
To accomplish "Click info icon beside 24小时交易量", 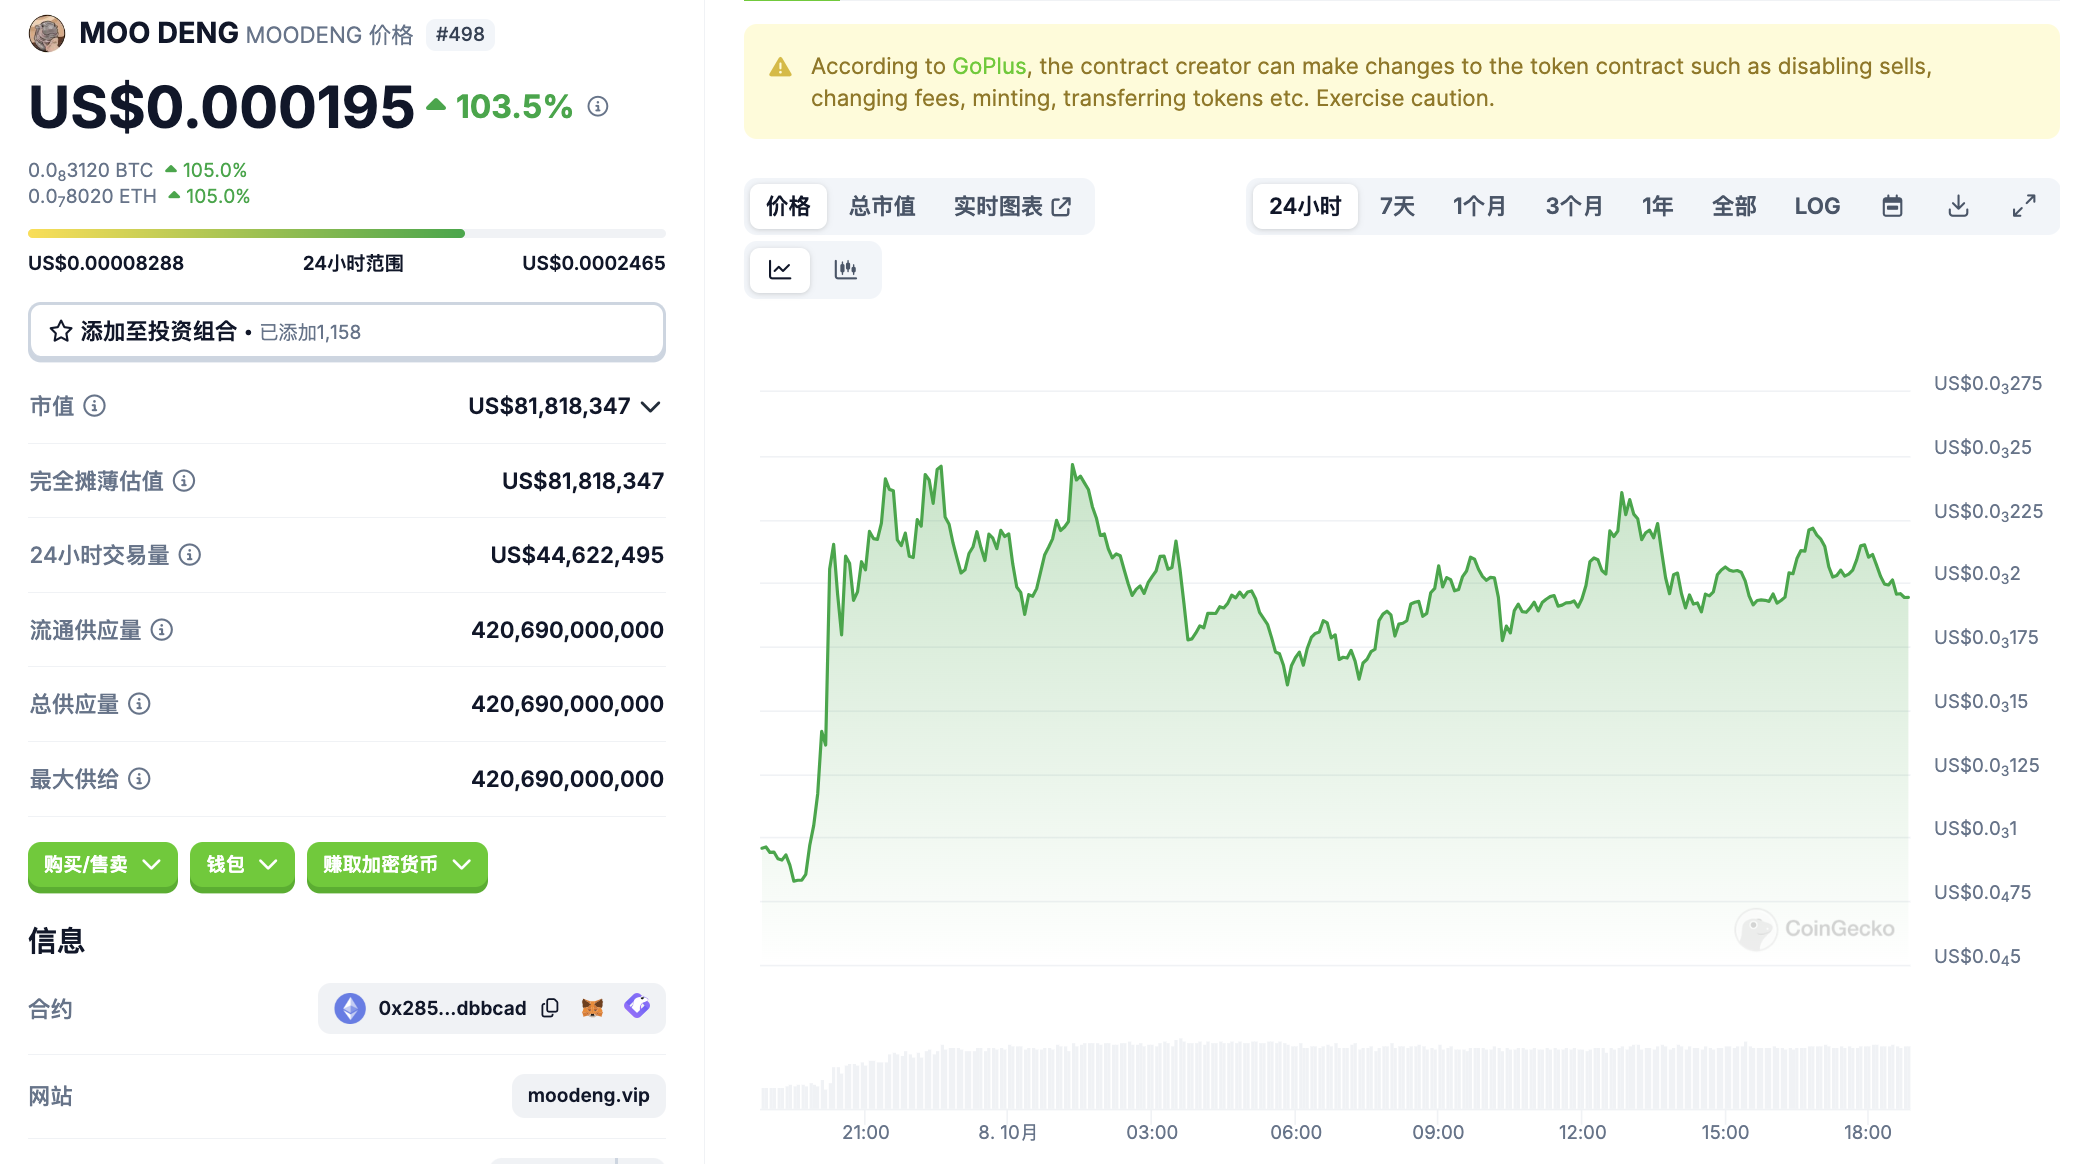I will coord(190,555).
